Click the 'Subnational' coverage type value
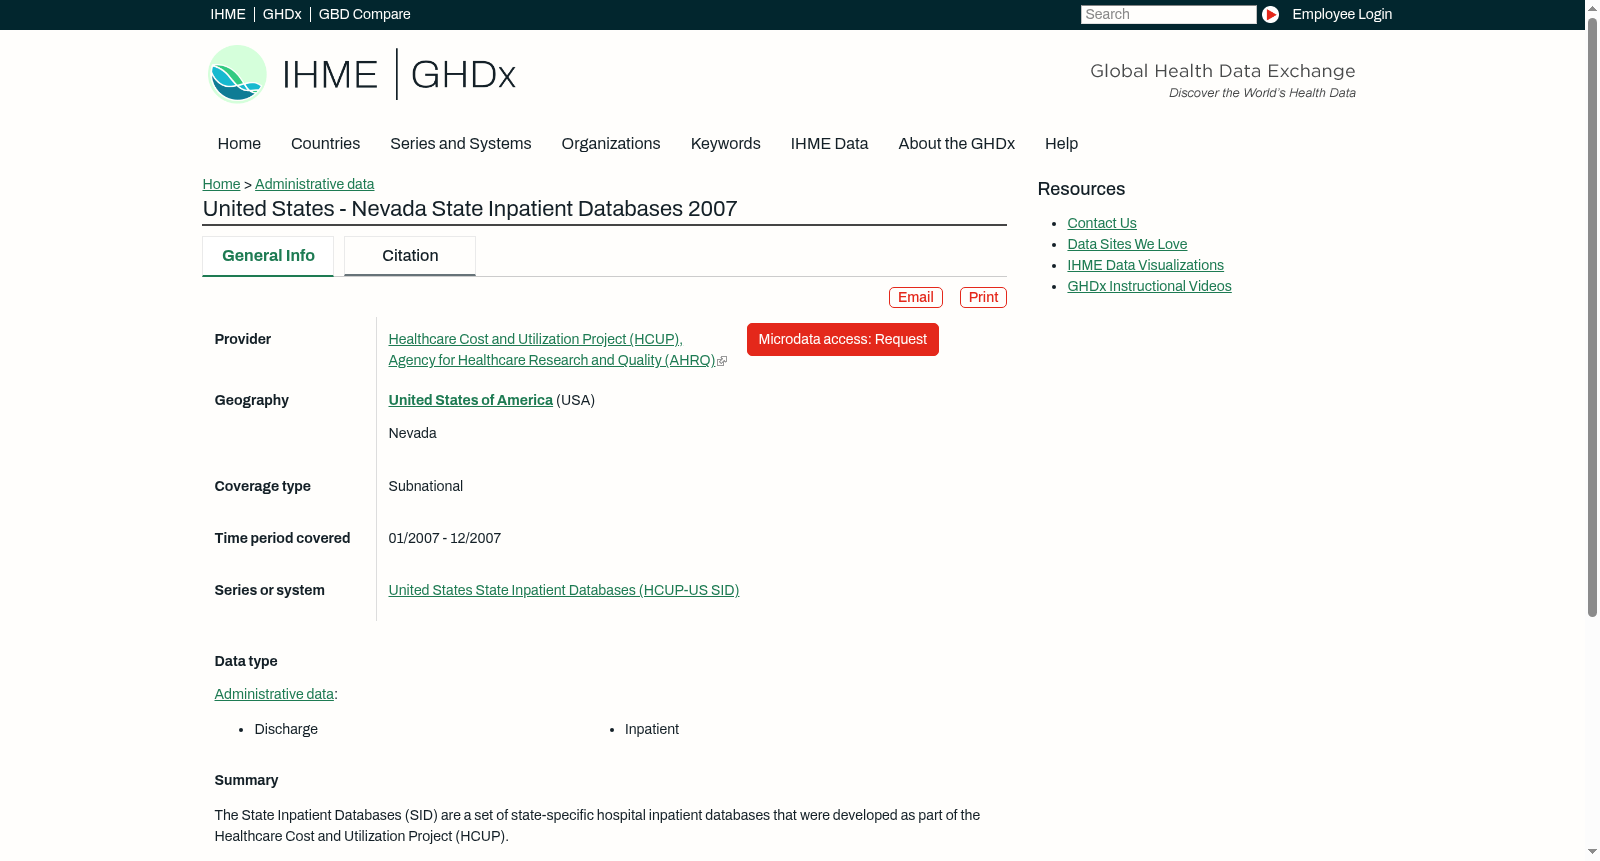This screenshot has height=861, width=1600. coord(426,487)
